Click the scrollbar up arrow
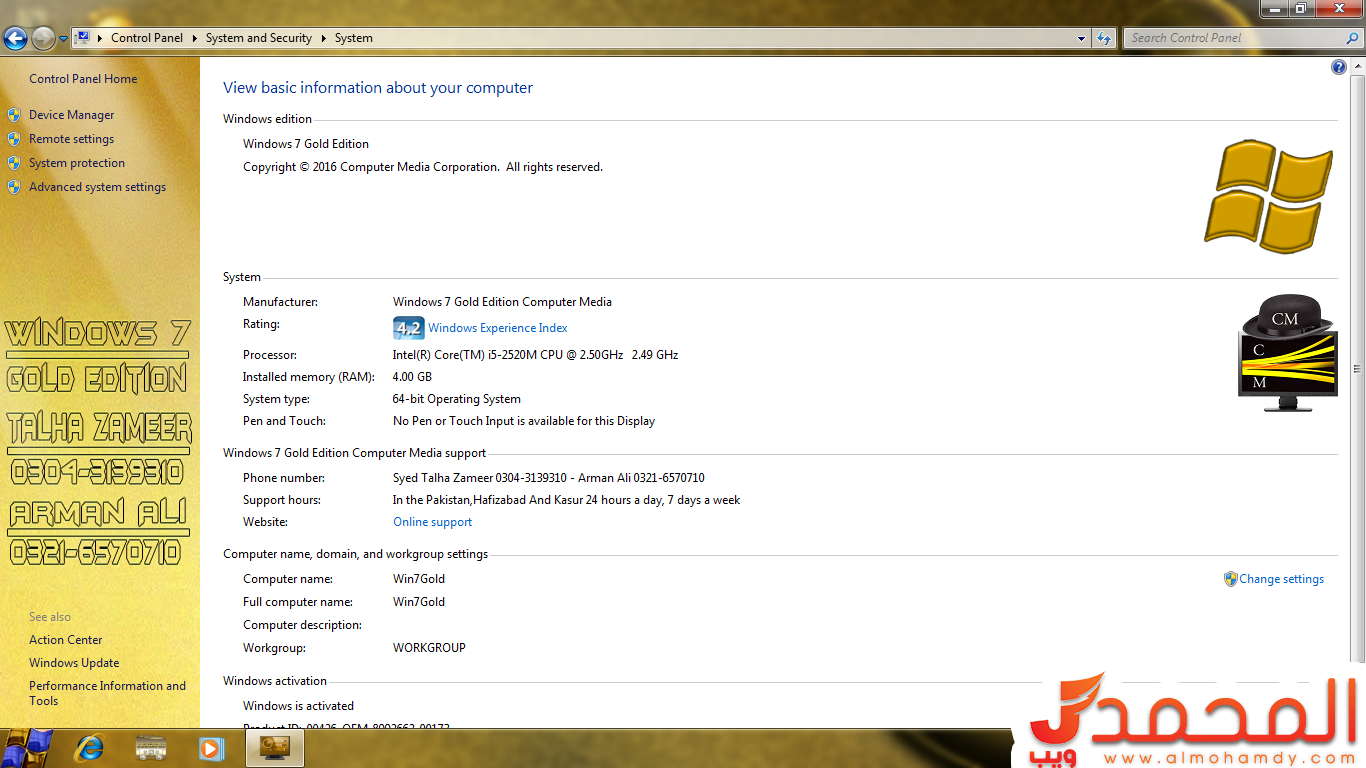Screen dimensions: 1366x768 point(1358,65)
